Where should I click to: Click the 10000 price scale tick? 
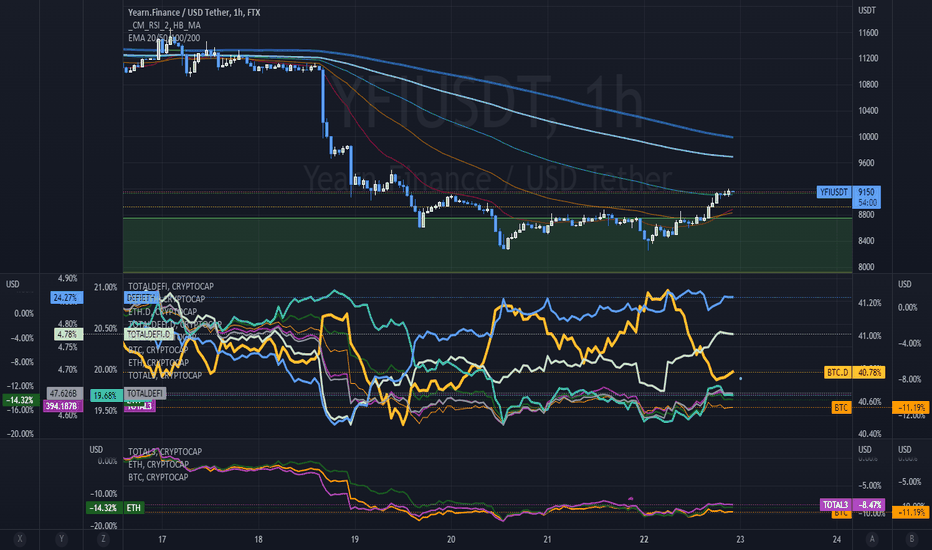pos(868,137)
